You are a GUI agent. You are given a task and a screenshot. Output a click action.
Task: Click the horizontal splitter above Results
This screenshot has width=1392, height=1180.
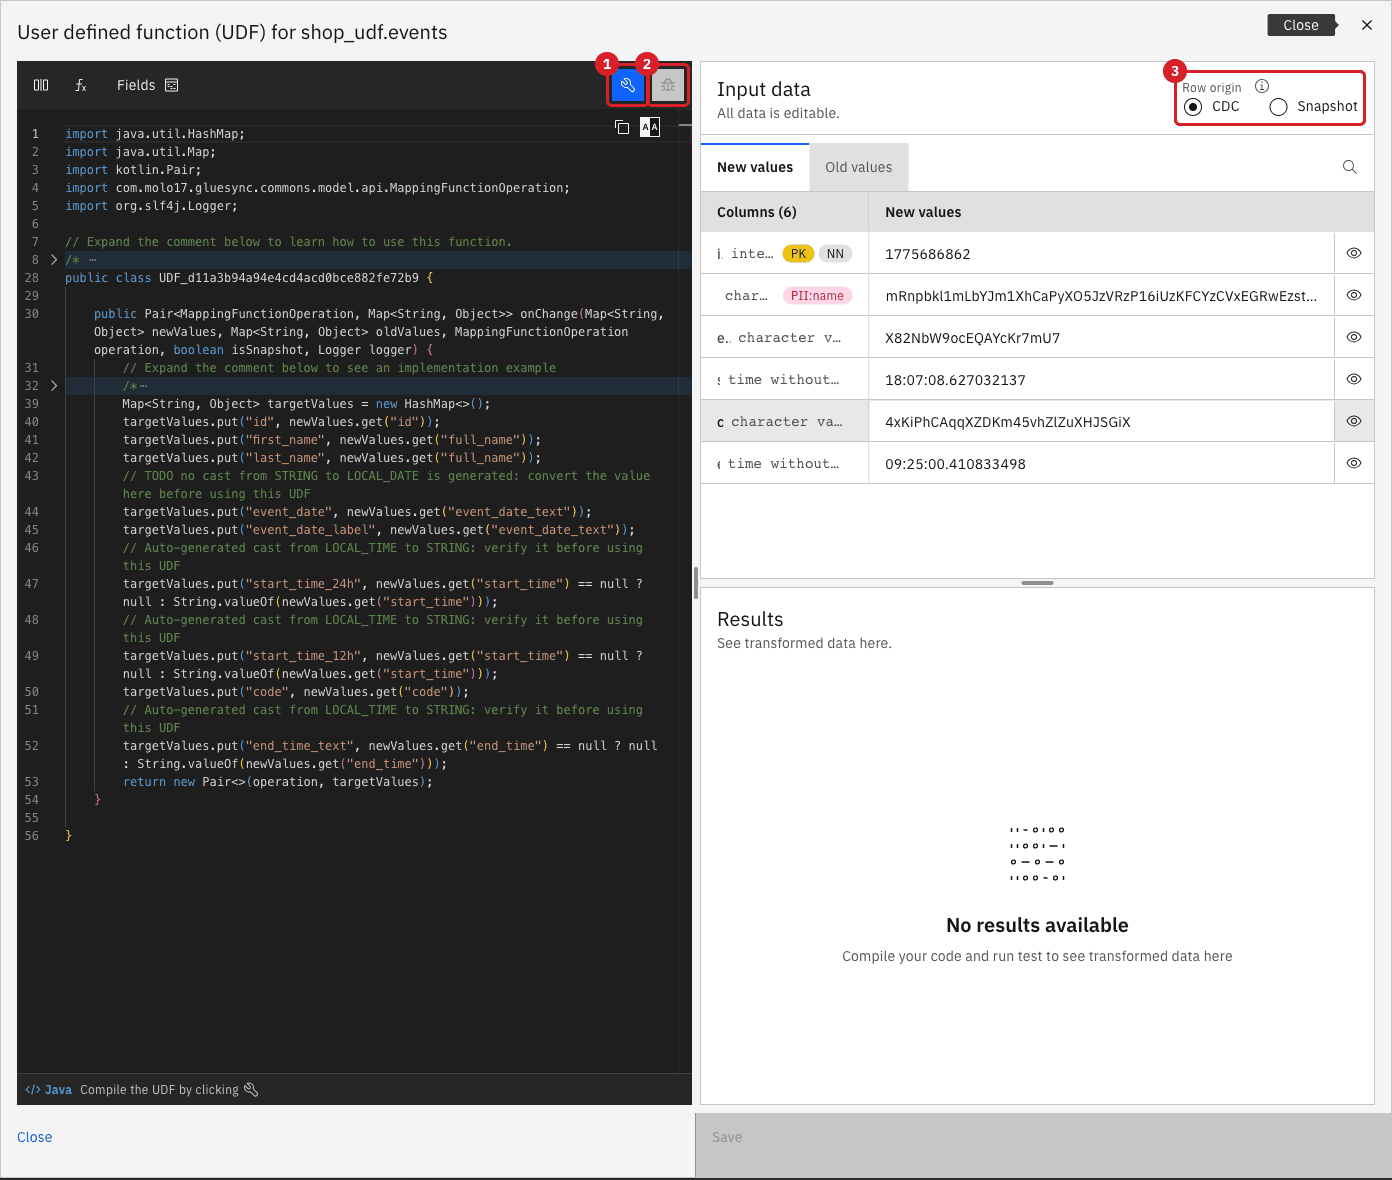1037,583
